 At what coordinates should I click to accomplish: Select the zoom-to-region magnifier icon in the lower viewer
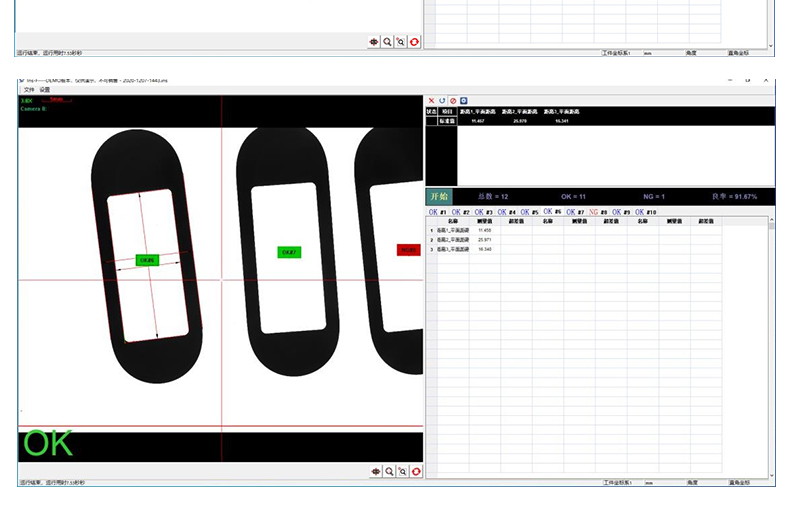[401, 470]
